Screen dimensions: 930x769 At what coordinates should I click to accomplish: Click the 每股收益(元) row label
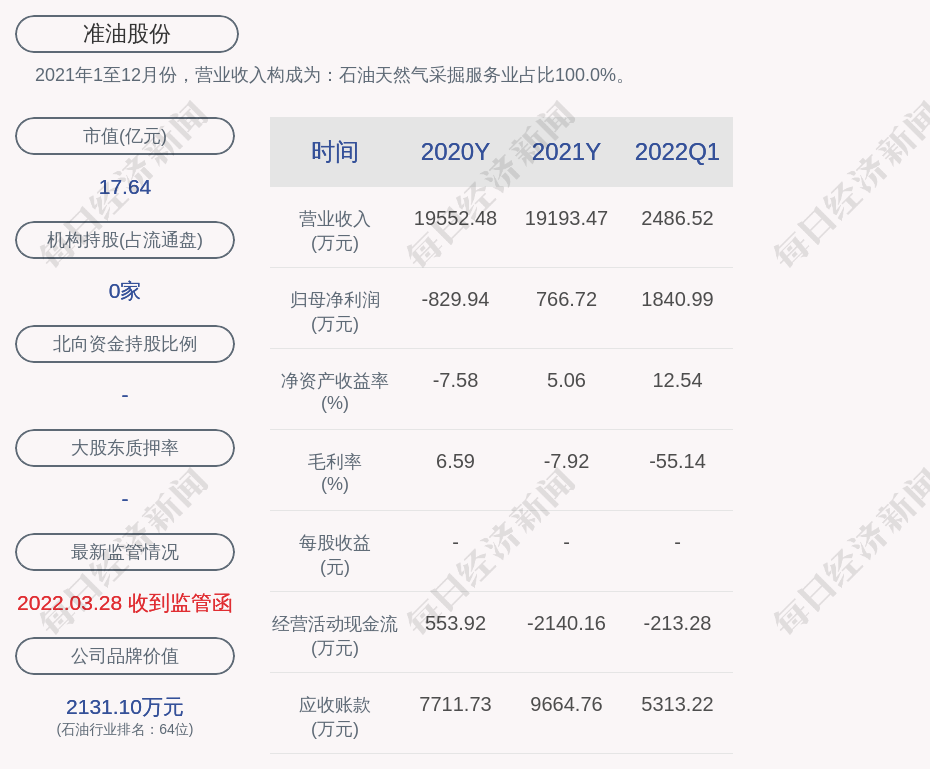(335, 555)
